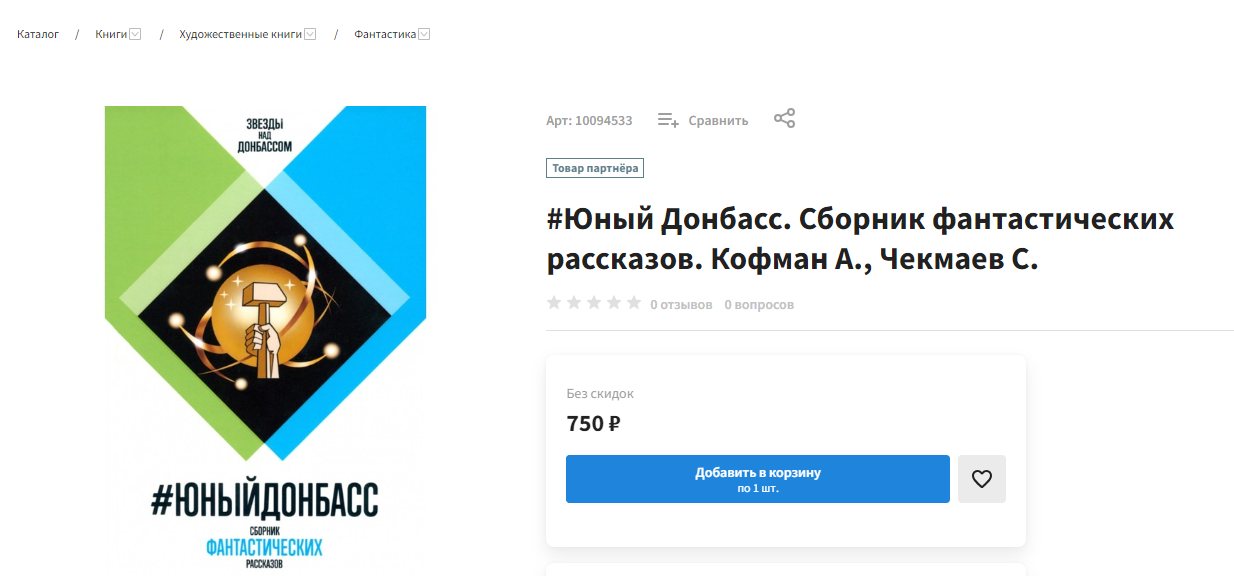Click the compare list icon
1234x576 pixels.
pyautogui.click(x=668, y=120)
